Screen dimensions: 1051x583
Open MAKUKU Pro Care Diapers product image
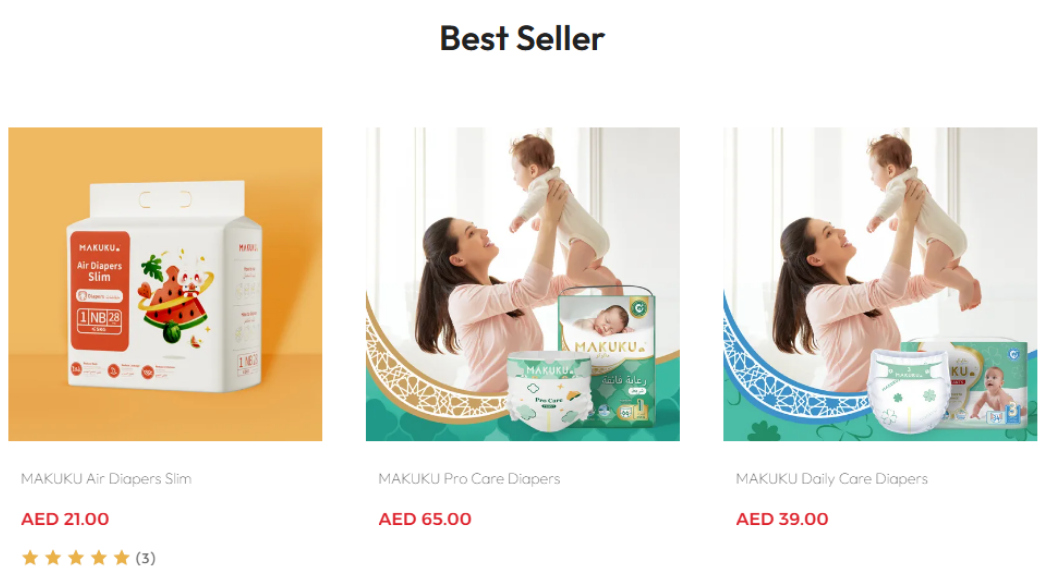(x=523, y=284)
